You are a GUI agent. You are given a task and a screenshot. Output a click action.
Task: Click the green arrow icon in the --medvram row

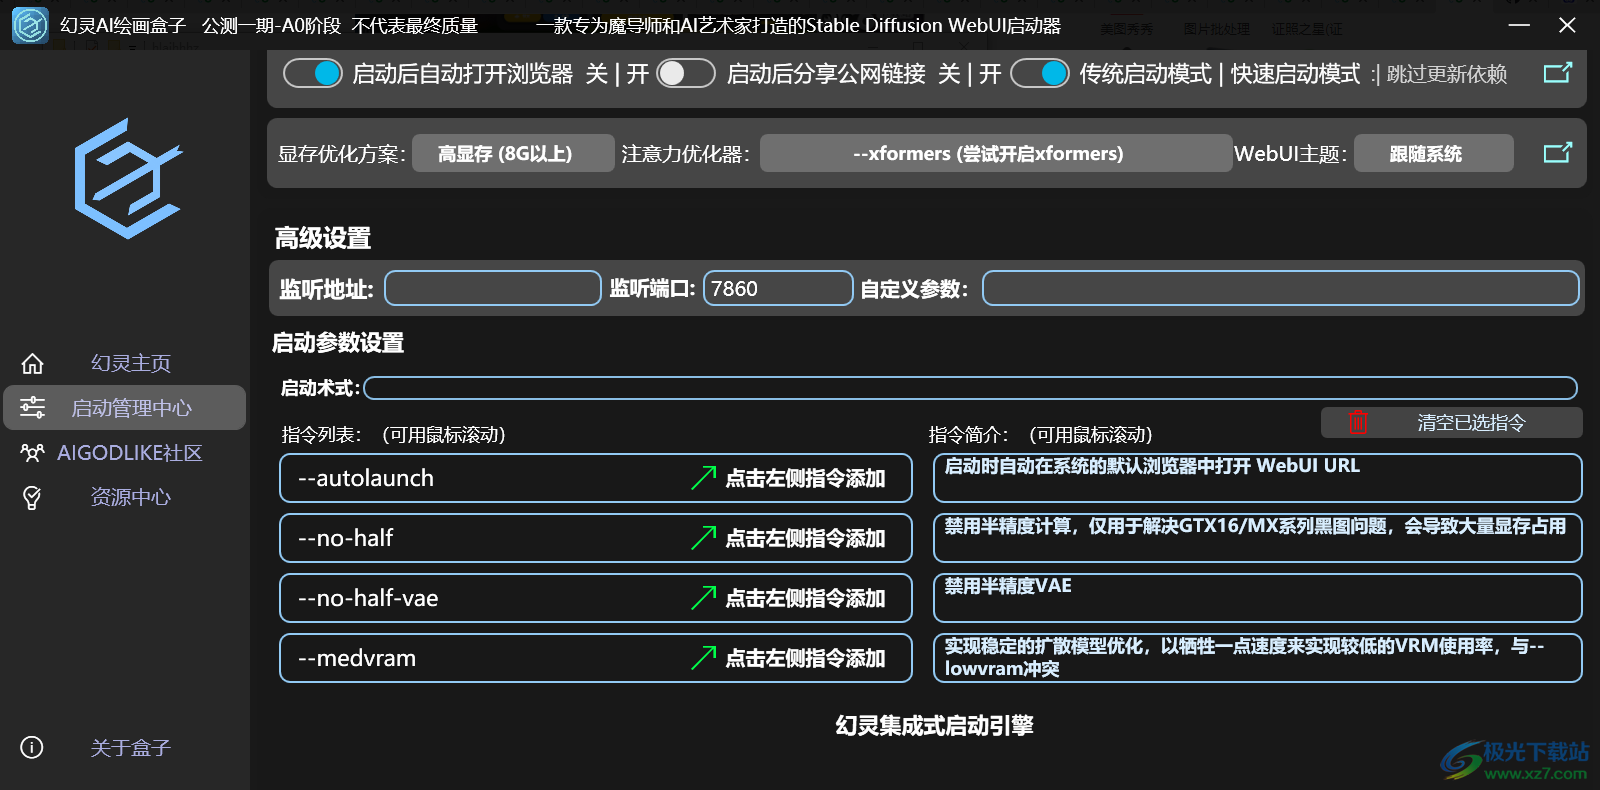click(x=704, y=658)
